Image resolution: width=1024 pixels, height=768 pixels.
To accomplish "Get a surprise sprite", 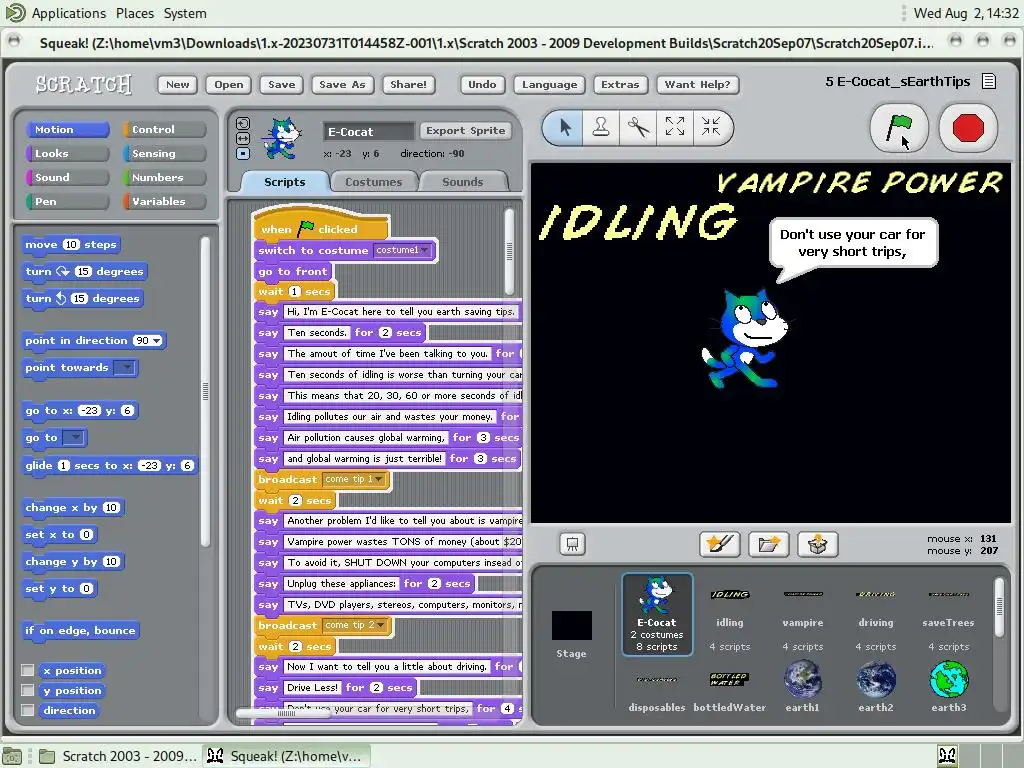I will pos(818,544).
